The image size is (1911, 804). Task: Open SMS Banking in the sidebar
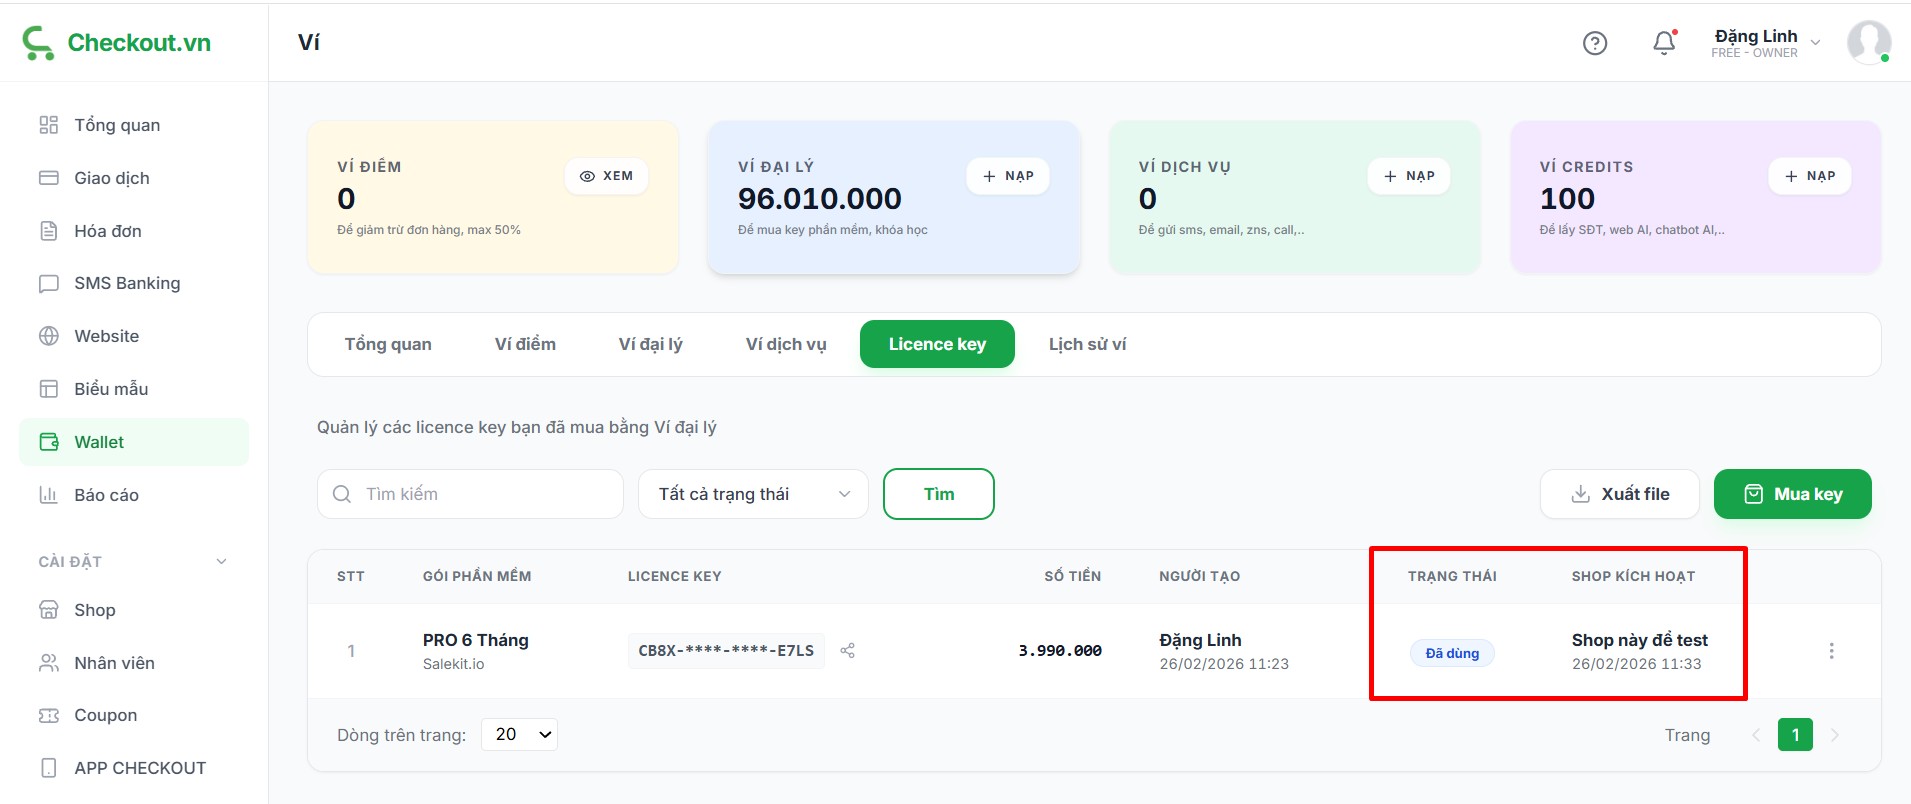click(126, 283)
